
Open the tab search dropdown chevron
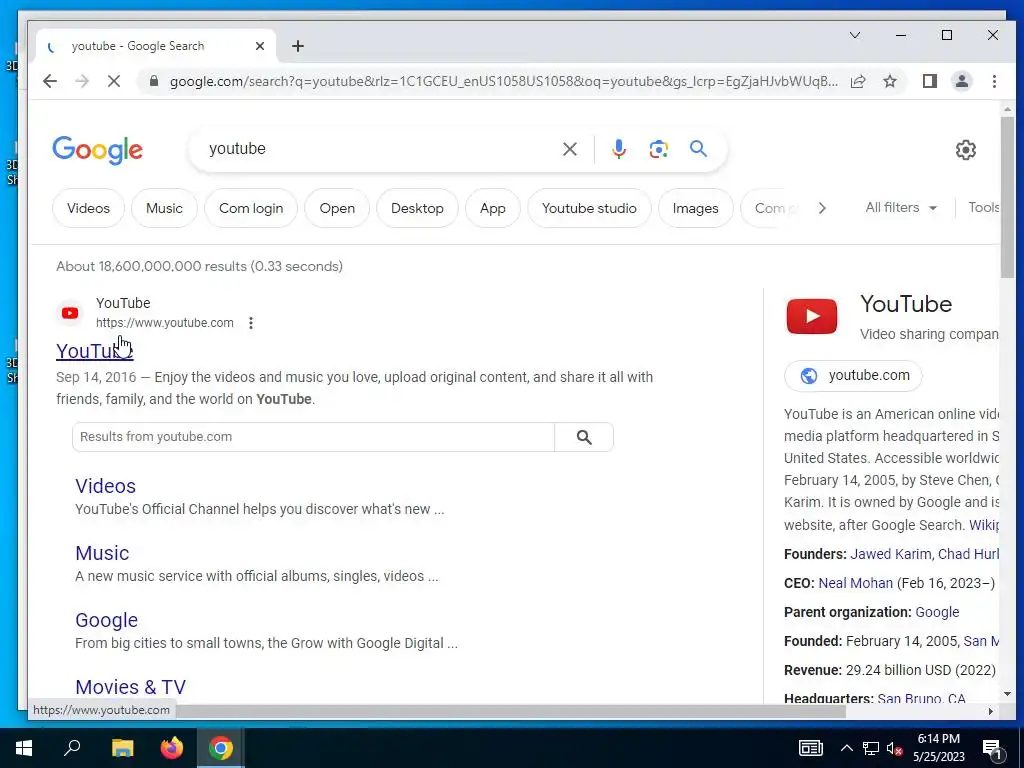(x=854, y=35)
